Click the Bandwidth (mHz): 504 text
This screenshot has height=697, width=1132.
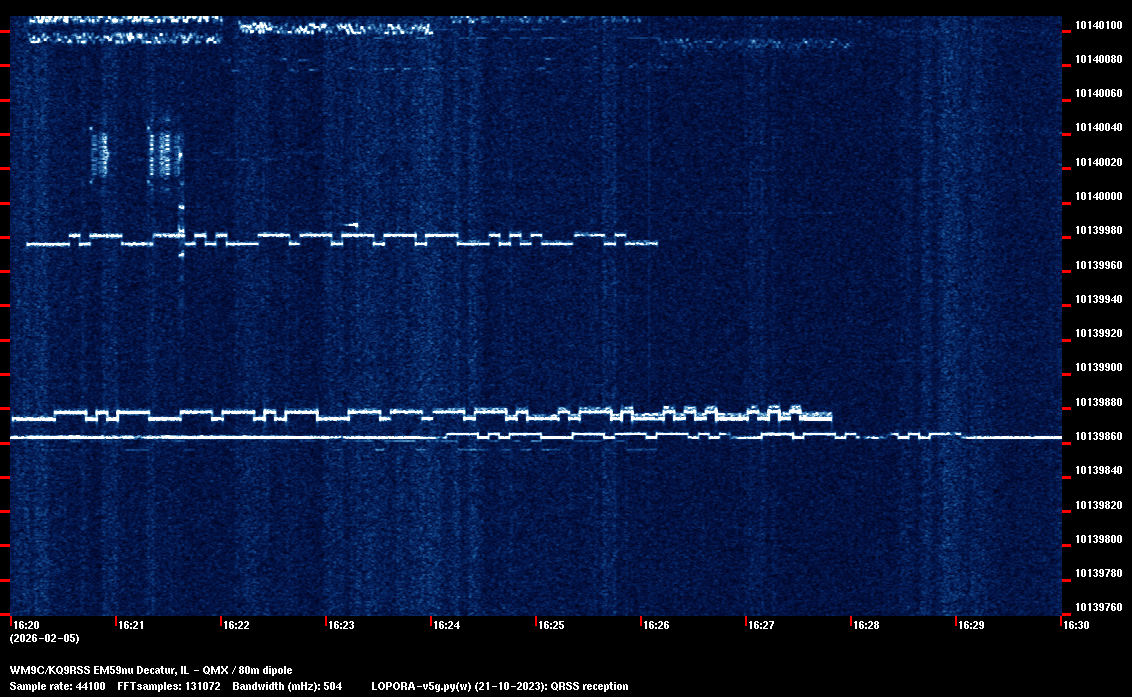coord(287,687)
